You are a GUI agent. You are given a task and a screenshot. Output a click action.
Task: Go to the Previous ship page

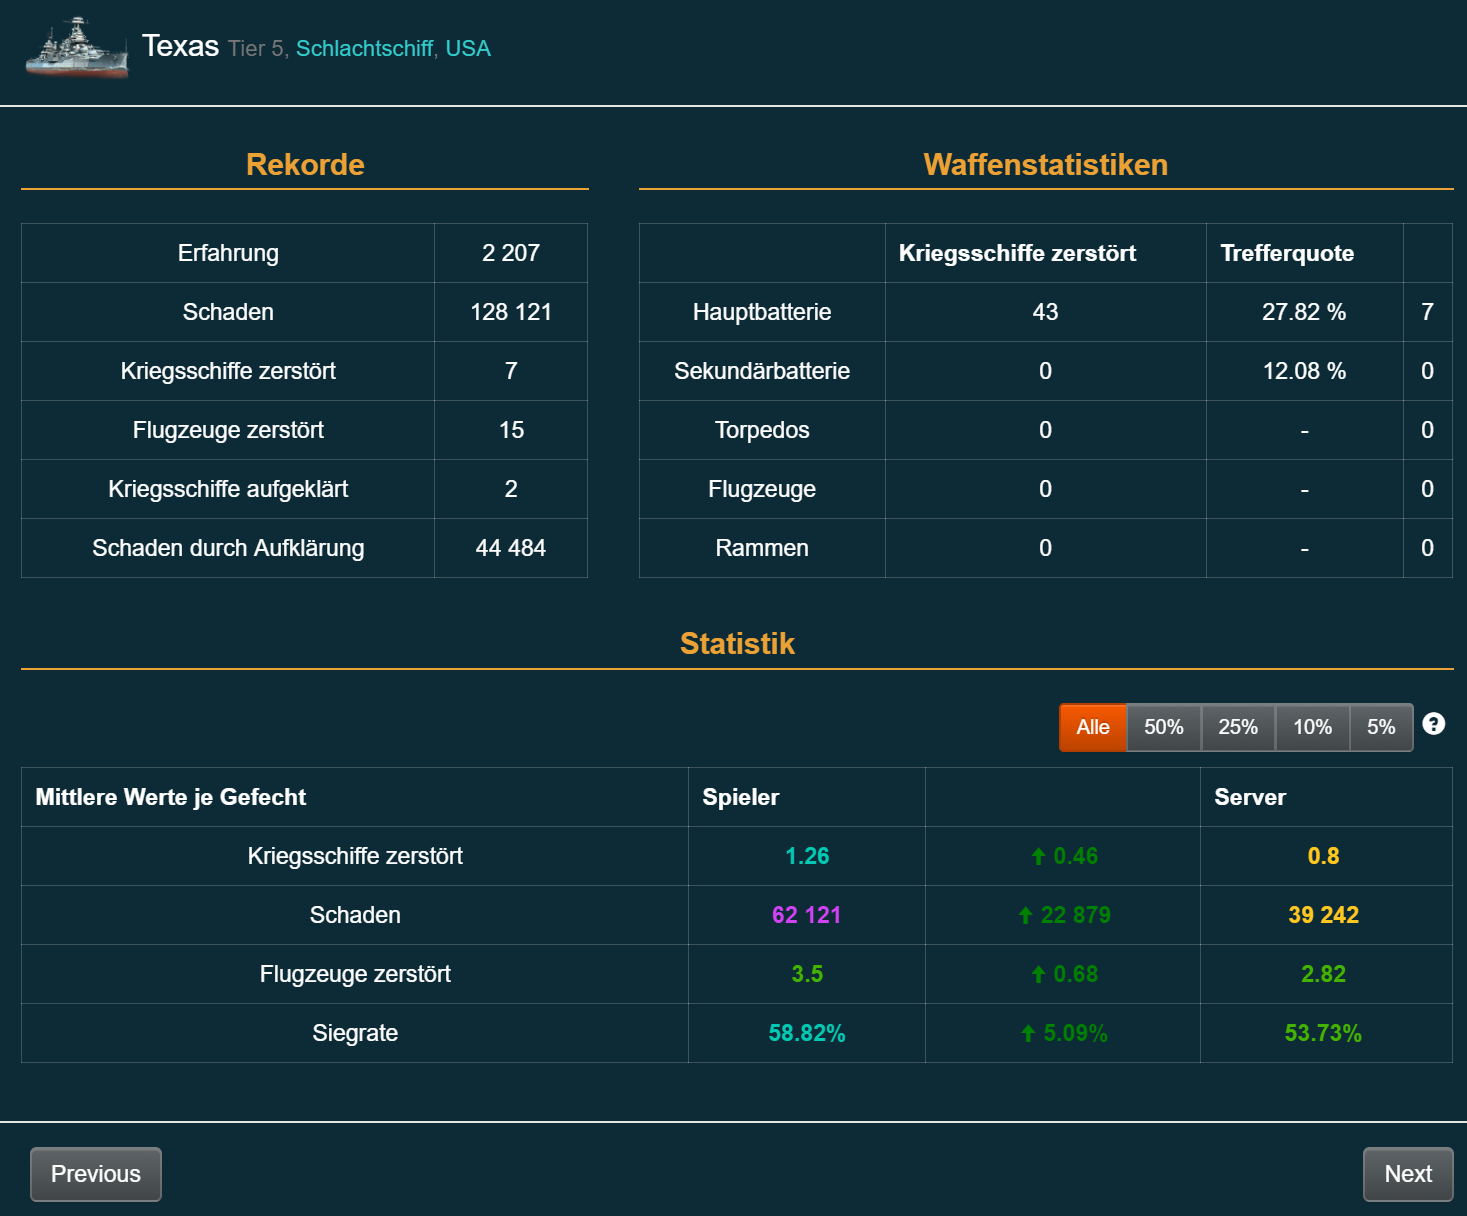pyautogui.click(x=96, y=1174)
